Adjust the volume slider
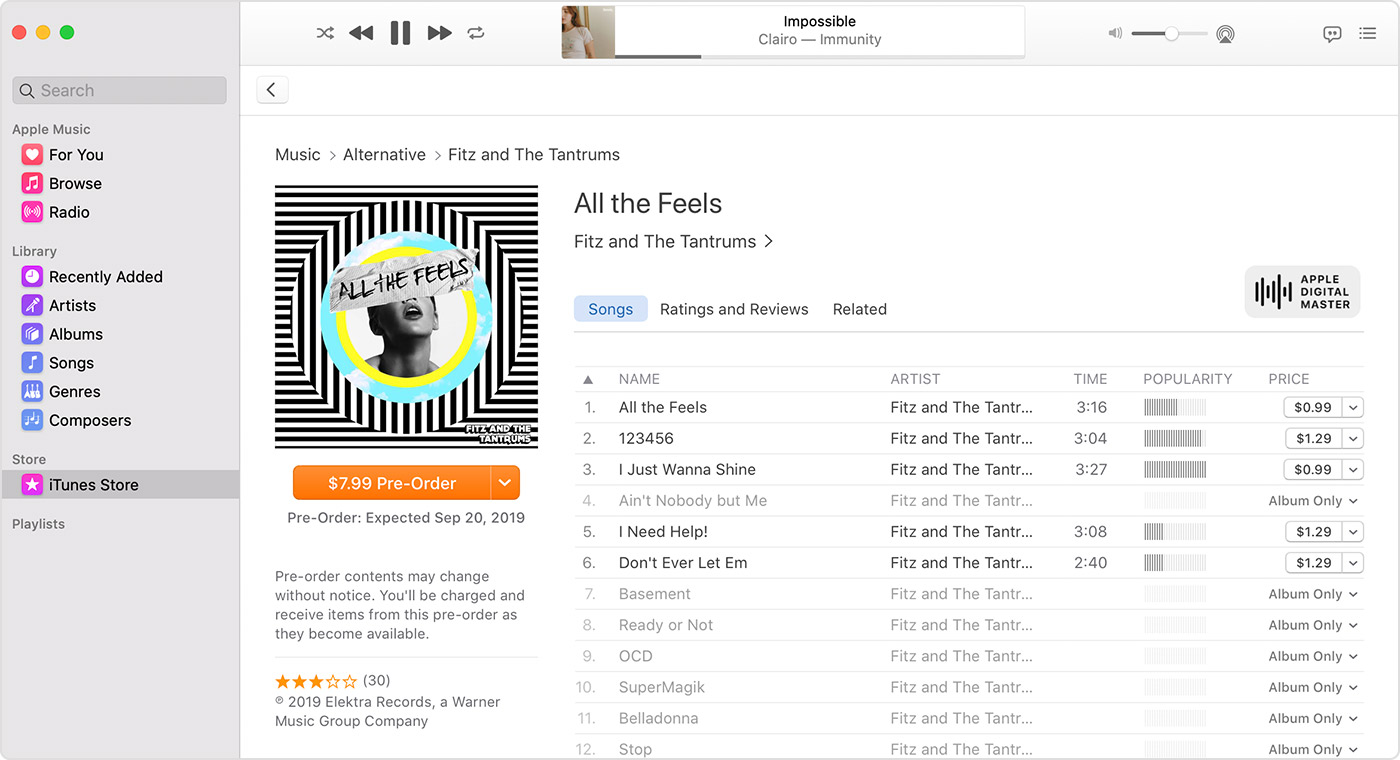 click(1171, 34)
